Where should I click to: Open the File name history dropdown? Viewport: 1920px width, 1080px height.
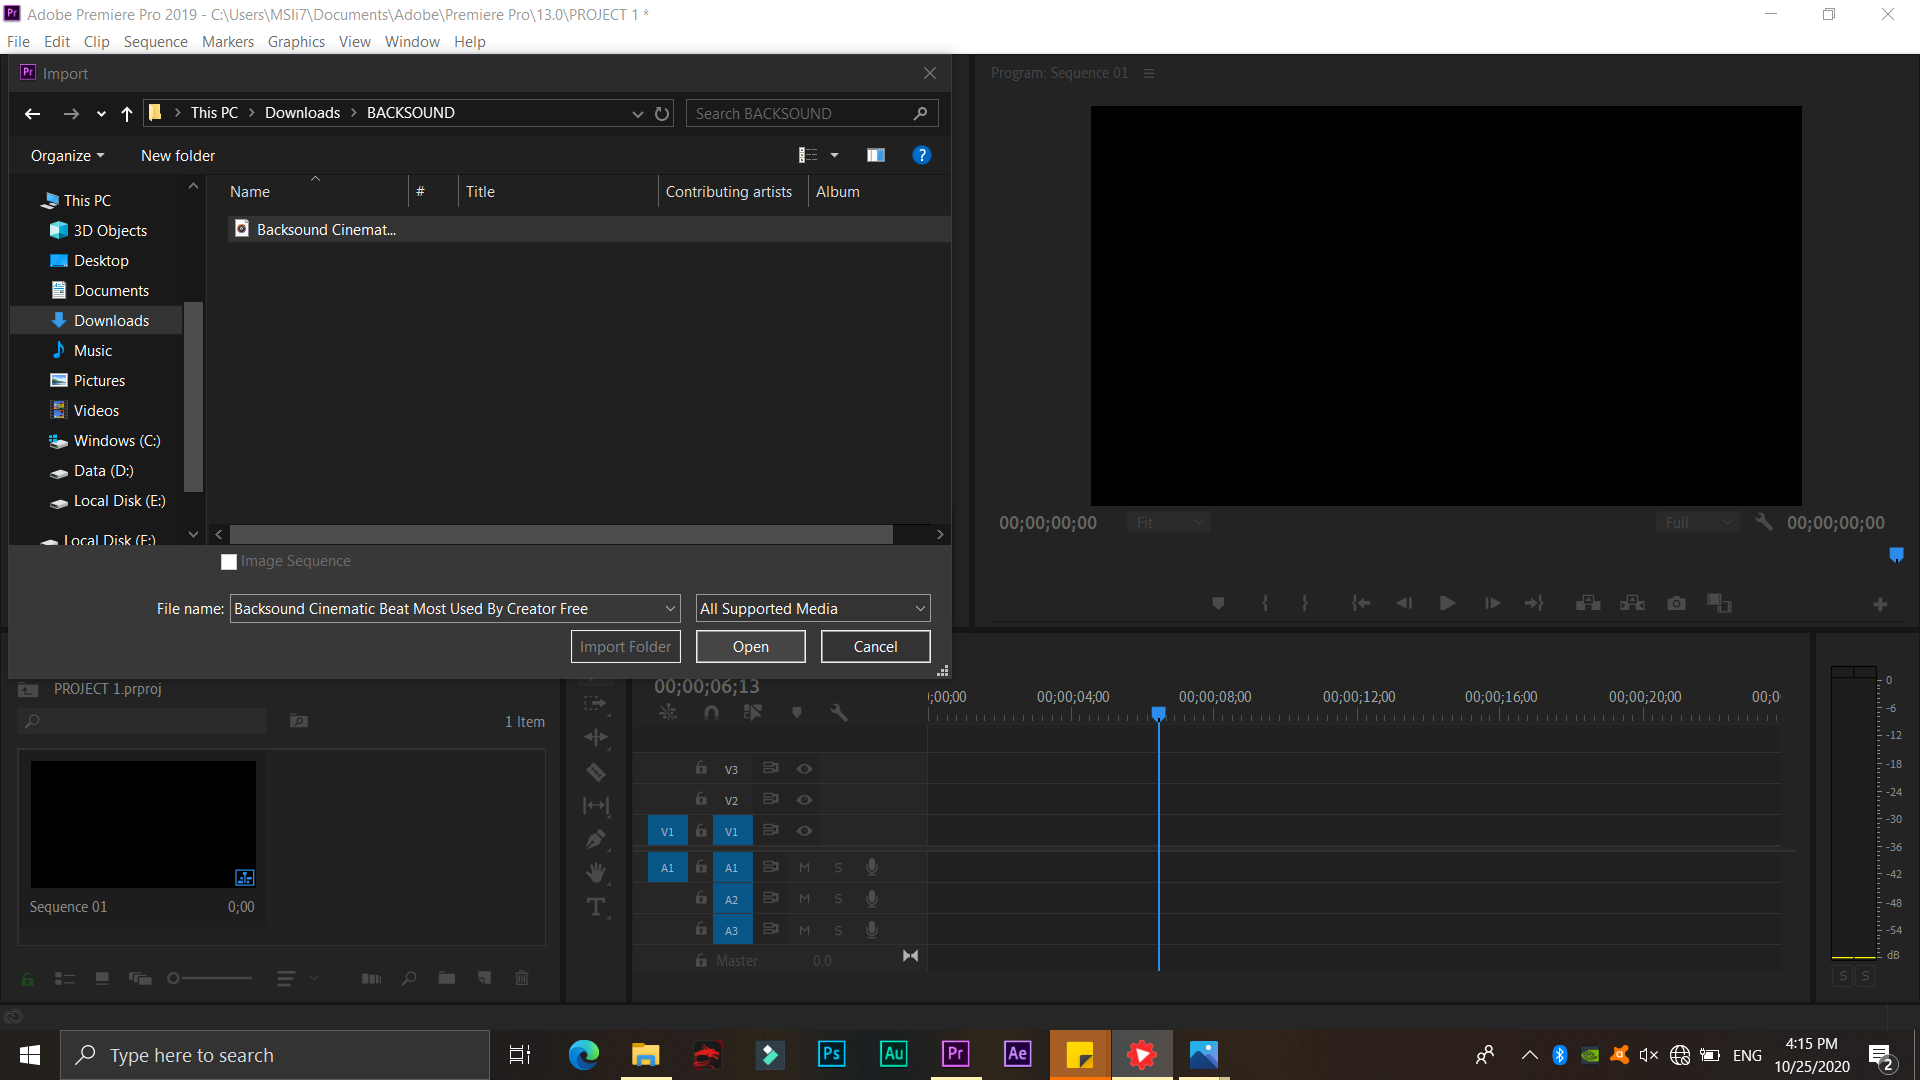(x=670, y=608)
